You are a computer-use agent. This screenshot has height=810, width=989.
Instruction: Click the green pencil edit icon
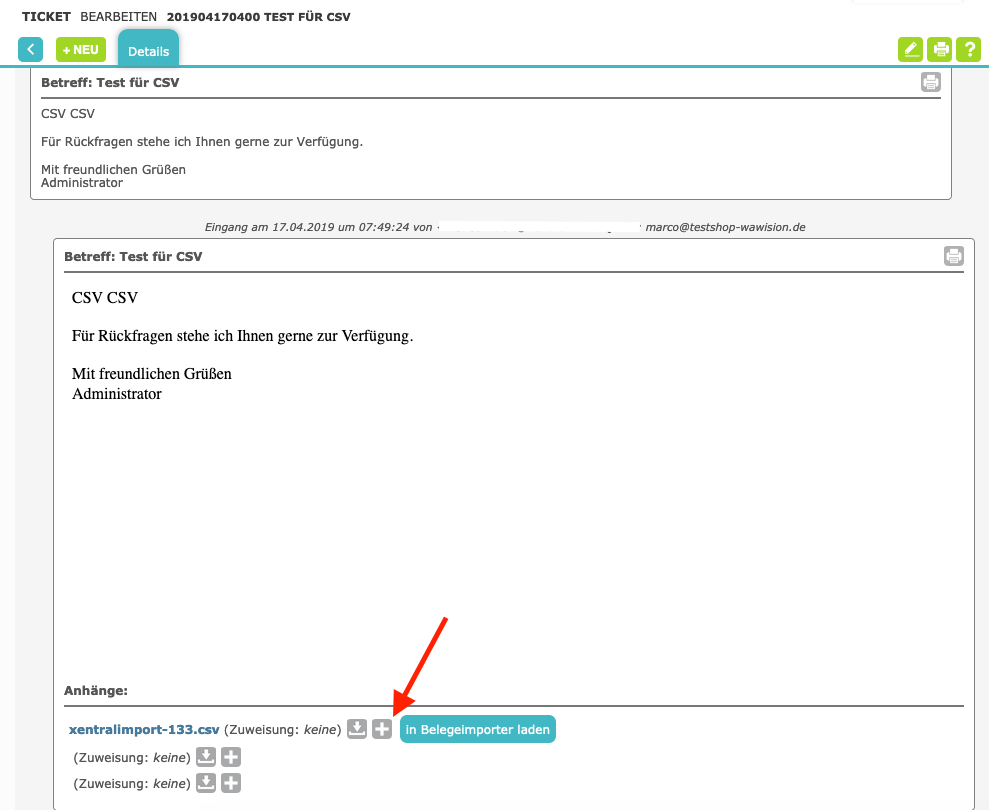tap(910, 49)
